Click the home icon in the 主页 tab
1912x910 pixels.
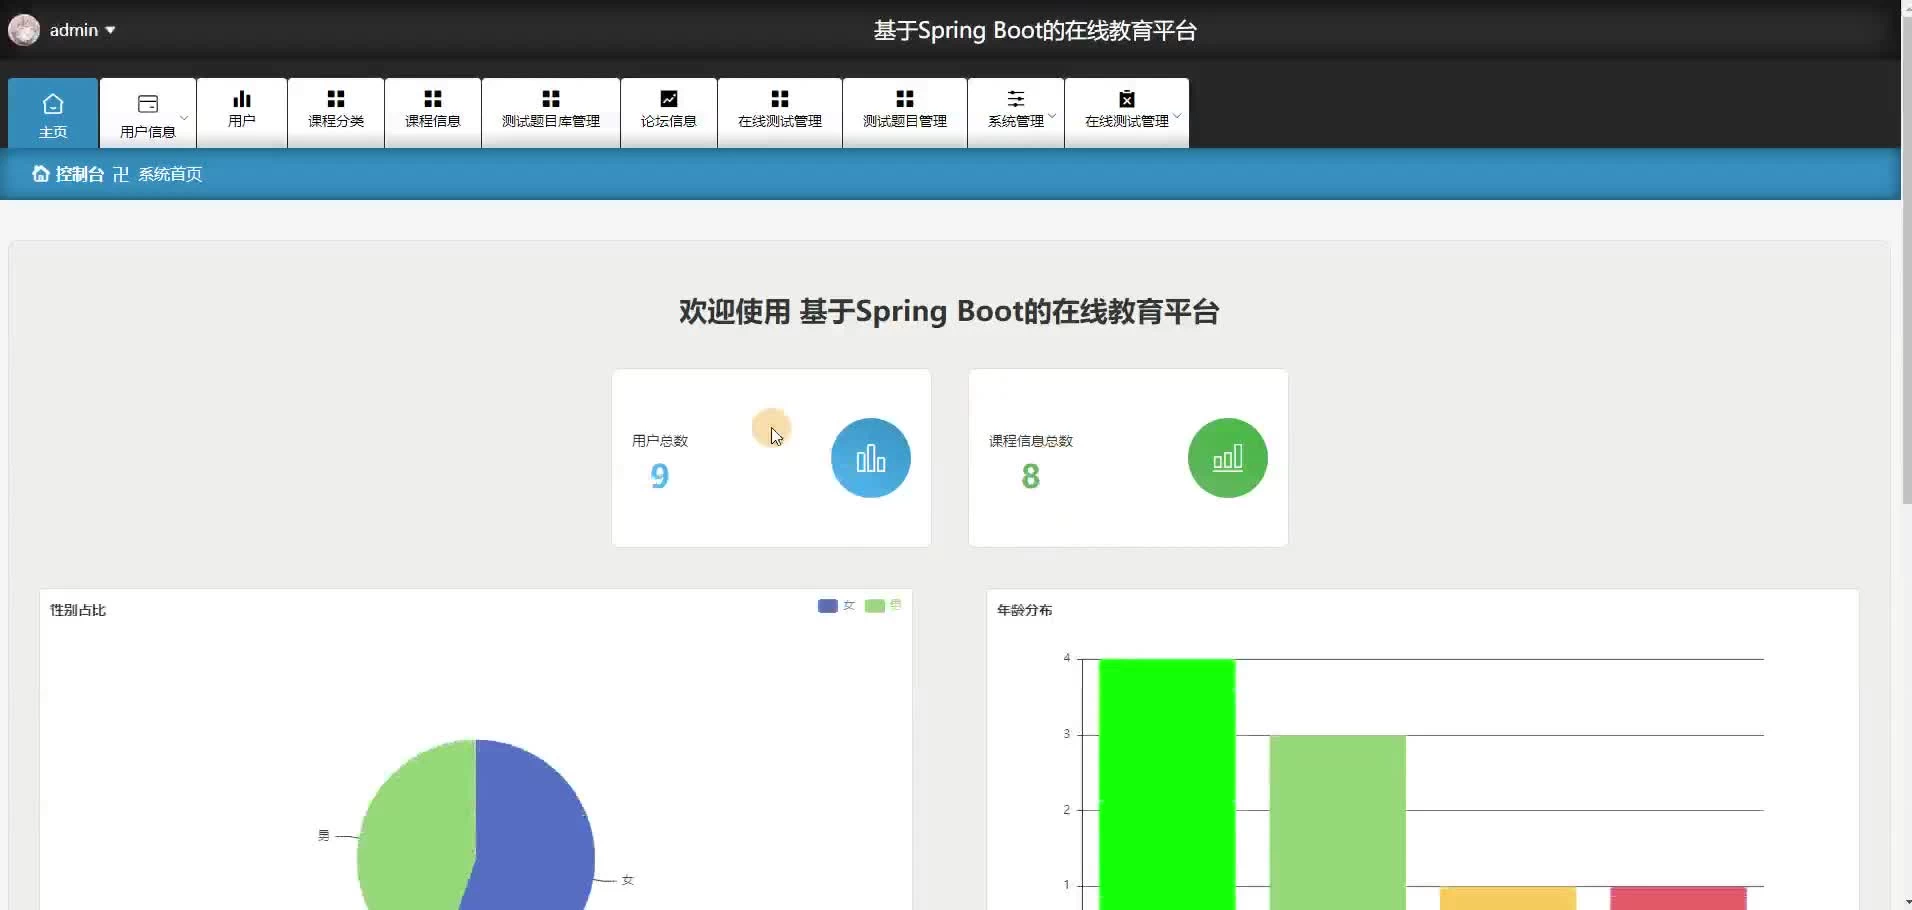[x=53, y=104]
